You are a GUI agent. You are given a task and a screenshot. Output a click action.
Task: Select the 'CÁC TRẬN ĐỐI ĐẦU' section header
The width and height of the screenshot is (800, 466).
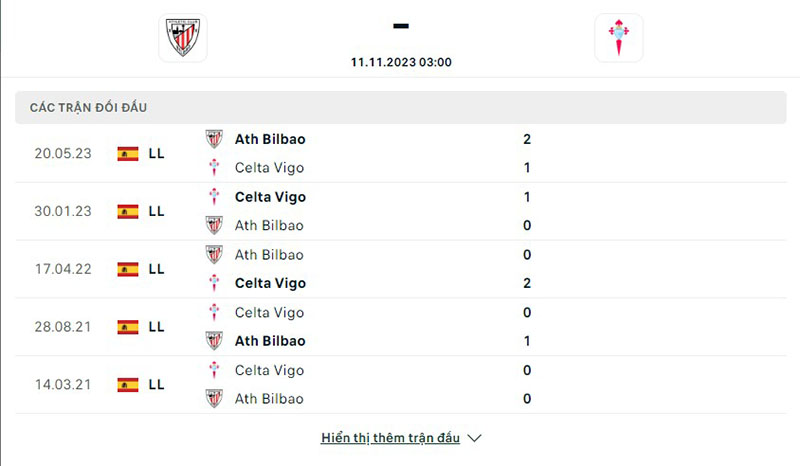coord(89,108)
